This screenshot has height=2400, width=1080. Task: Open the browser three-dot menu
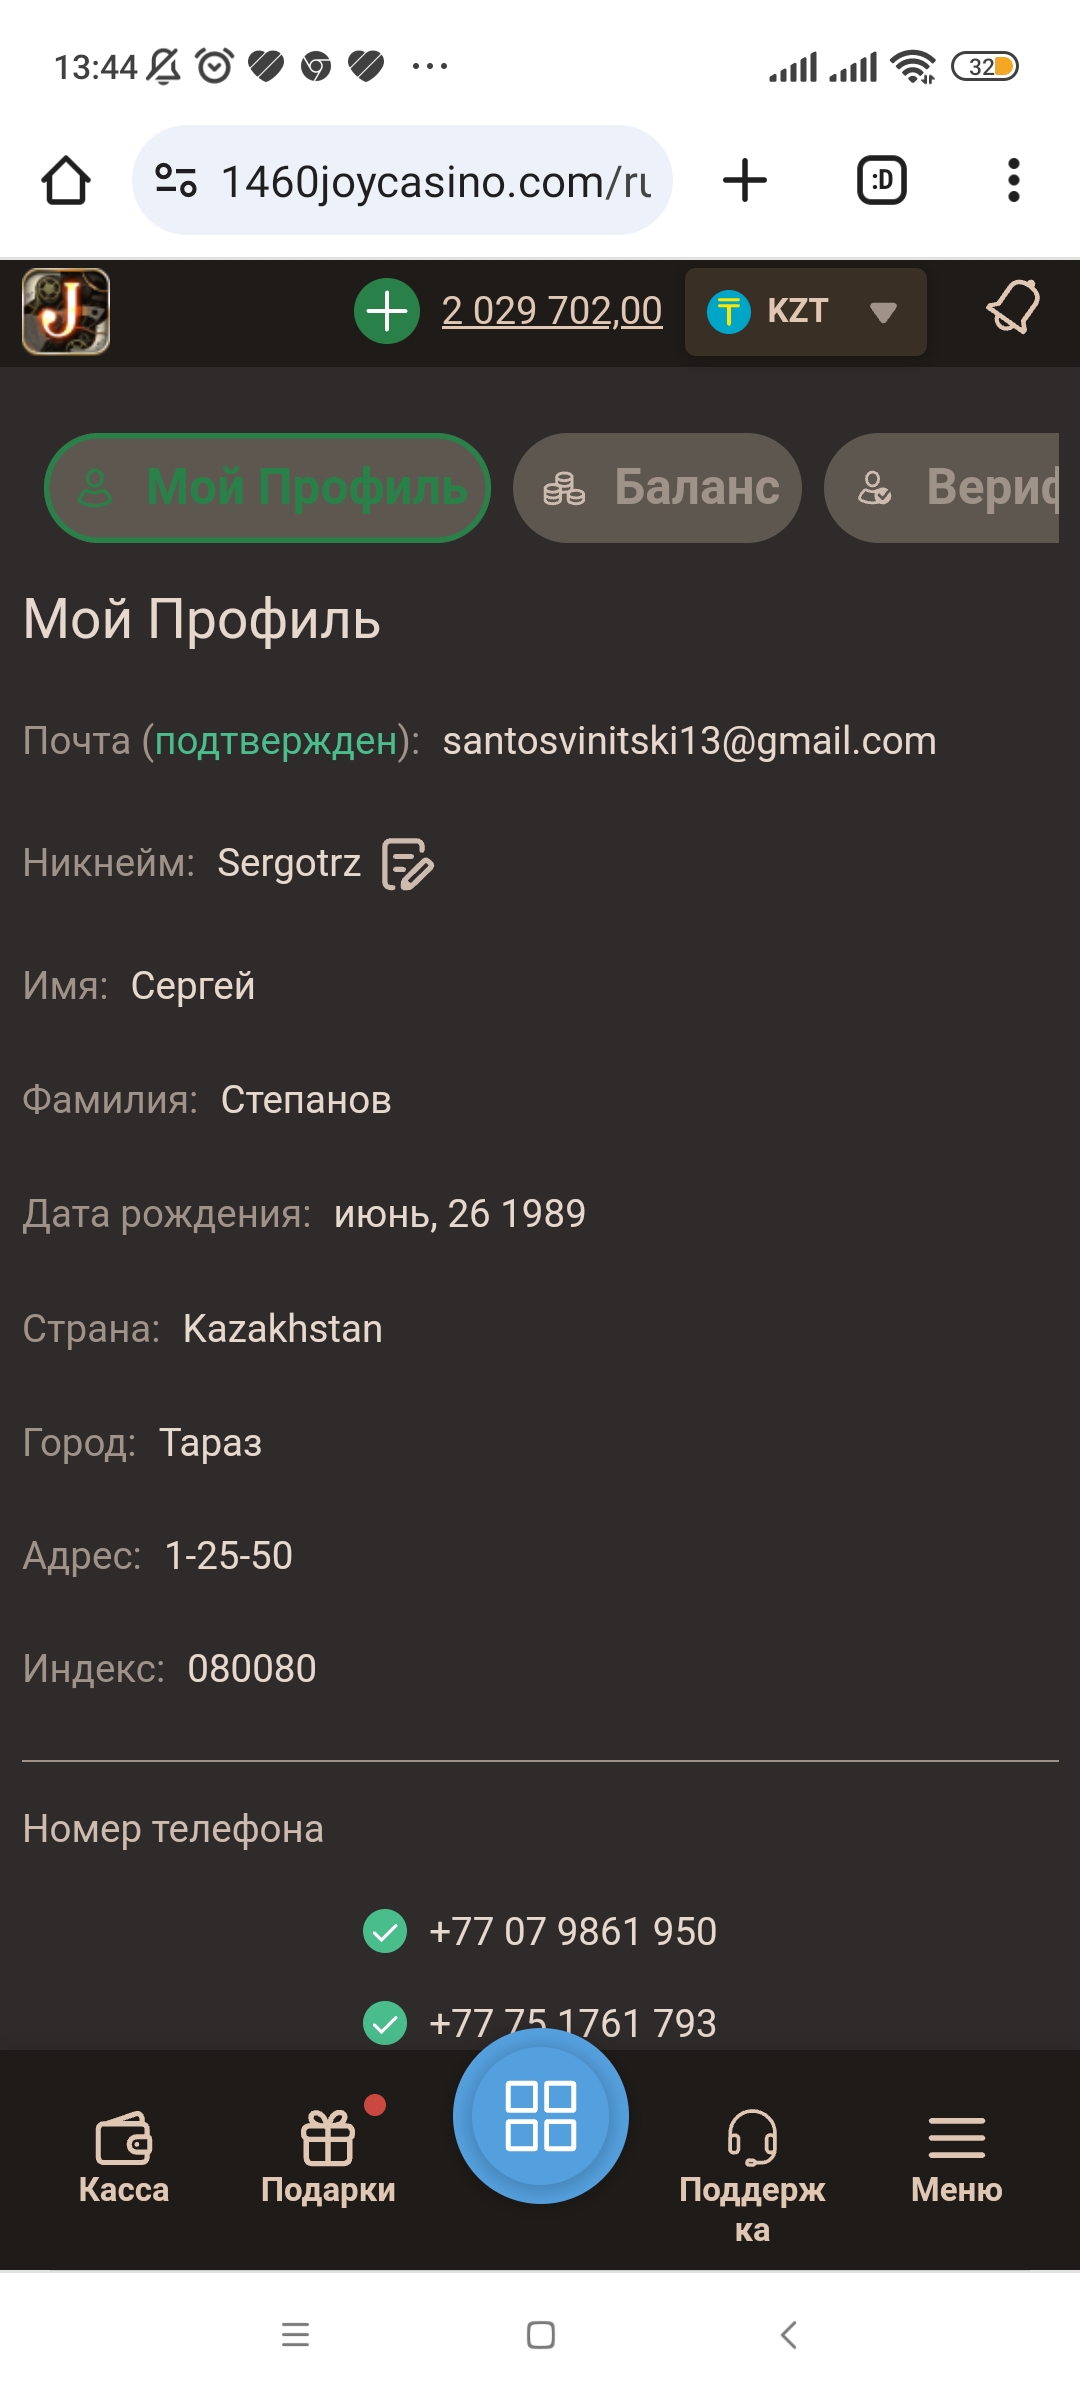click(1013, 181)
